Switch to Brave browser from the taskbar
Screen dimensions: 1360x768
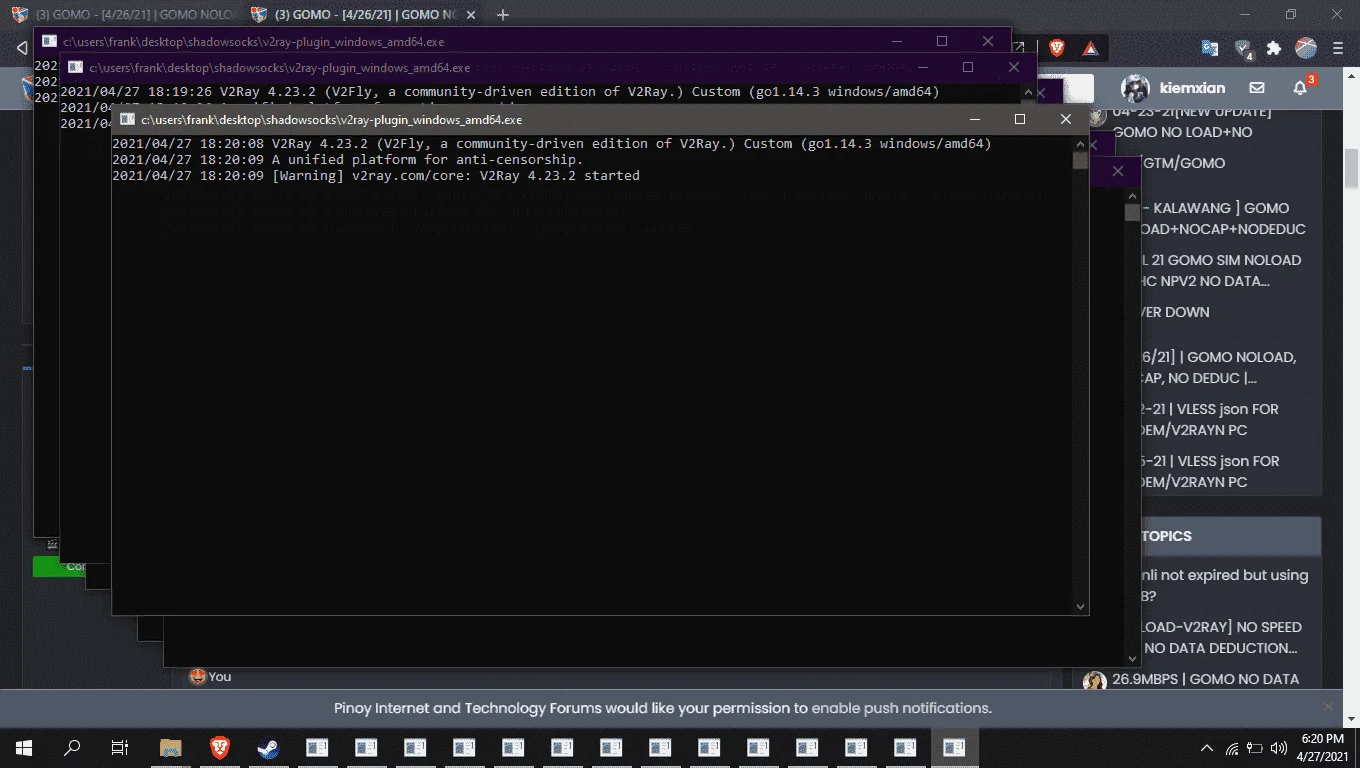click(220, 748)
